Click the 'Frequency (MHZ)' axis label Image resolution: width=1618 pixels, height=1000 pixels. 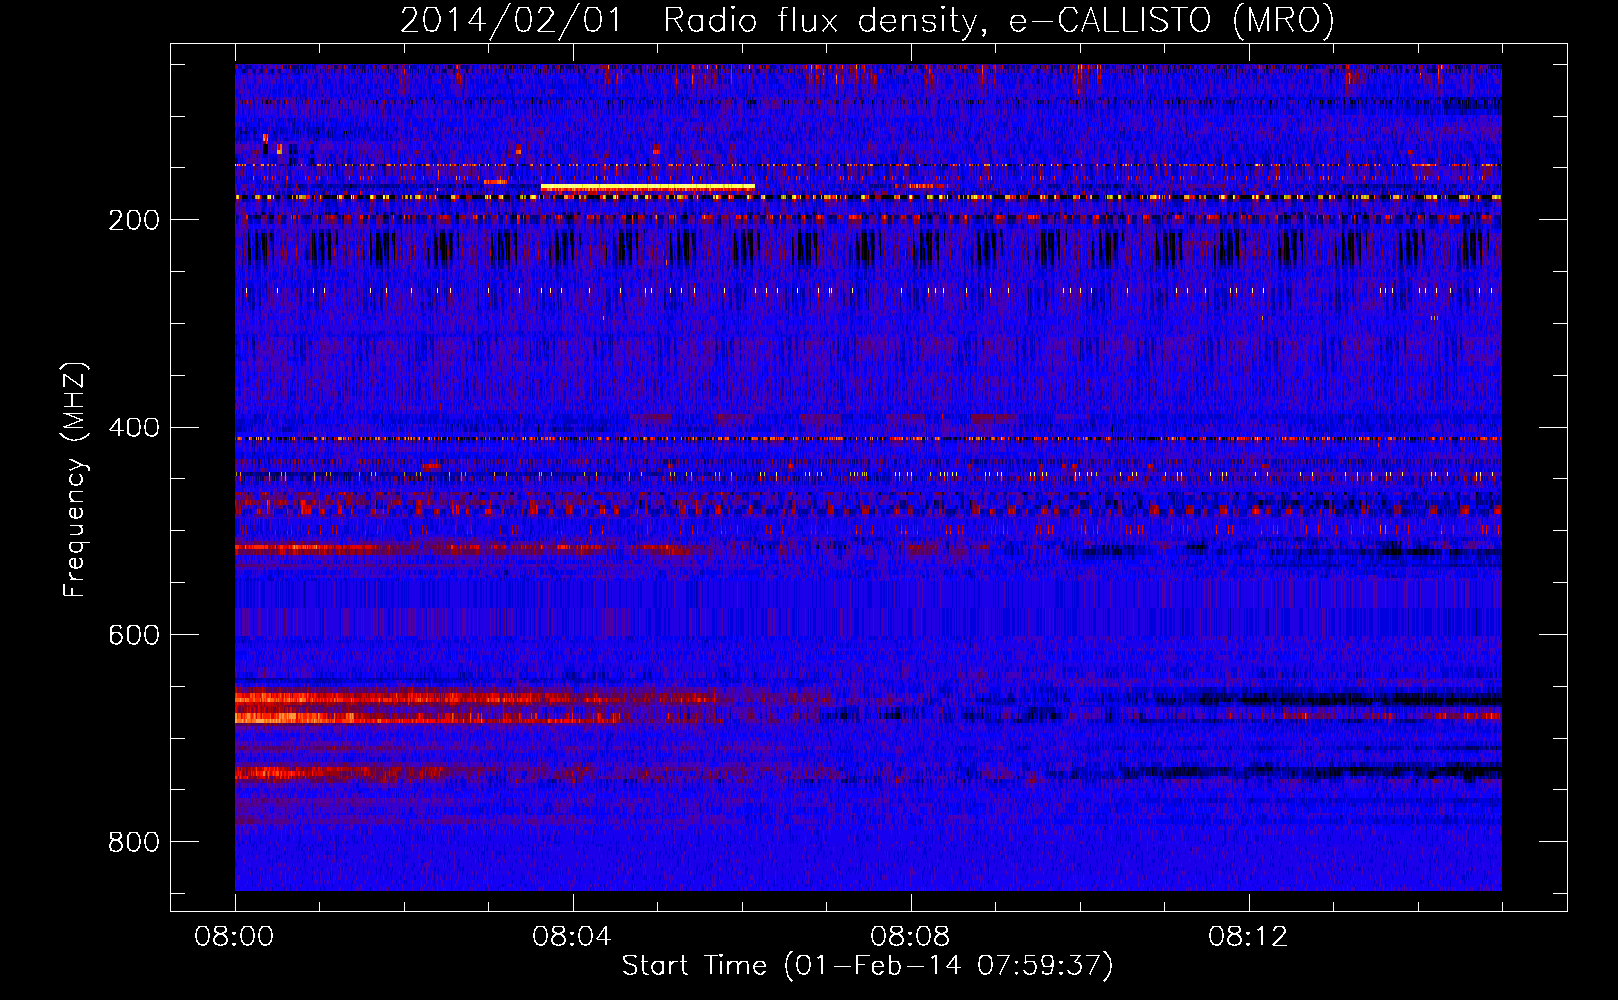74,479
